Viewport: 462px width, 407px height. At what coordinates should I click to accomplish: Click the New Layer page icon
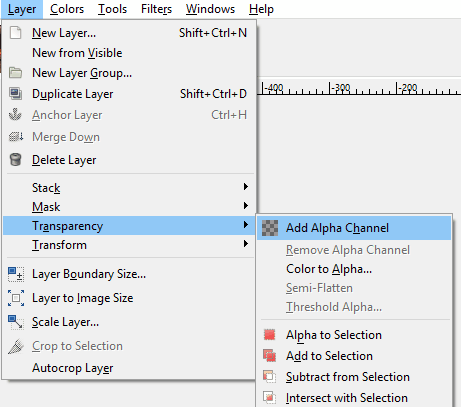click(15, 33)
